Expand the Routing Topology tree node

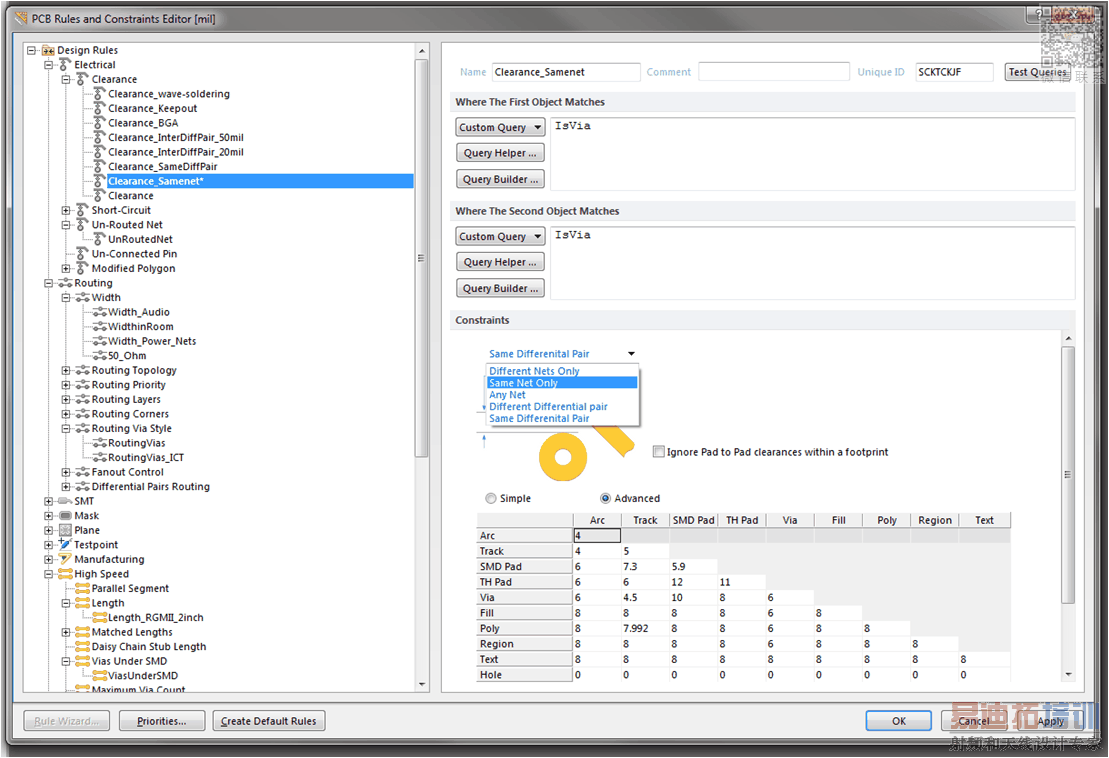pyautogui.click(x=66, y=370)
